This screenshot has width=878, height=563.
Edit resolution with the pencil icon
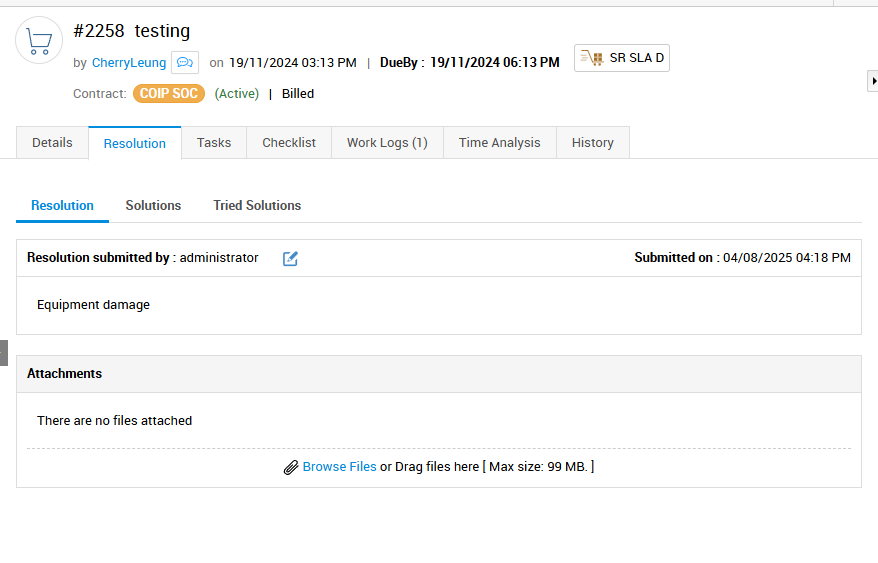pyautogui.click(x=290, y=258)
